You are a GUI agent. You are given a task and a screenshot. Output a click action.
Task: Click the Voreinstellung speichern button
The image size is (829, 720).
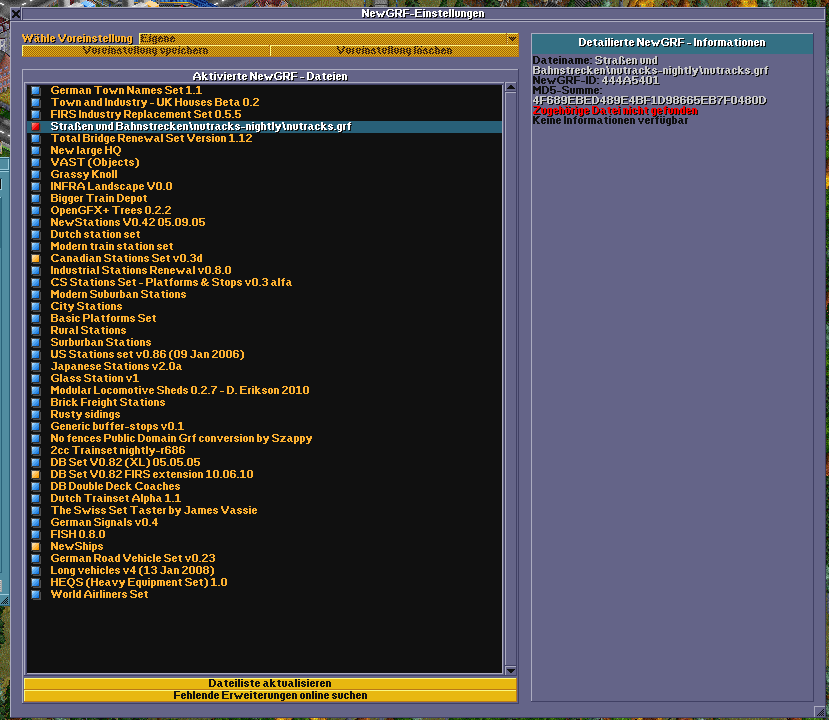point(146,51)
